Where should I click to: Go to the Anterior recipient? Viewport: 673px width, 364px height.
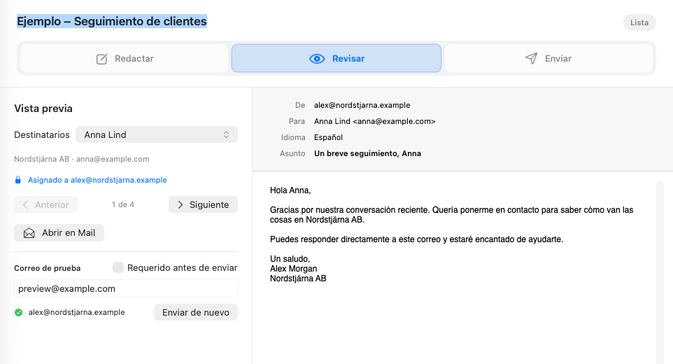coord(46,205)
